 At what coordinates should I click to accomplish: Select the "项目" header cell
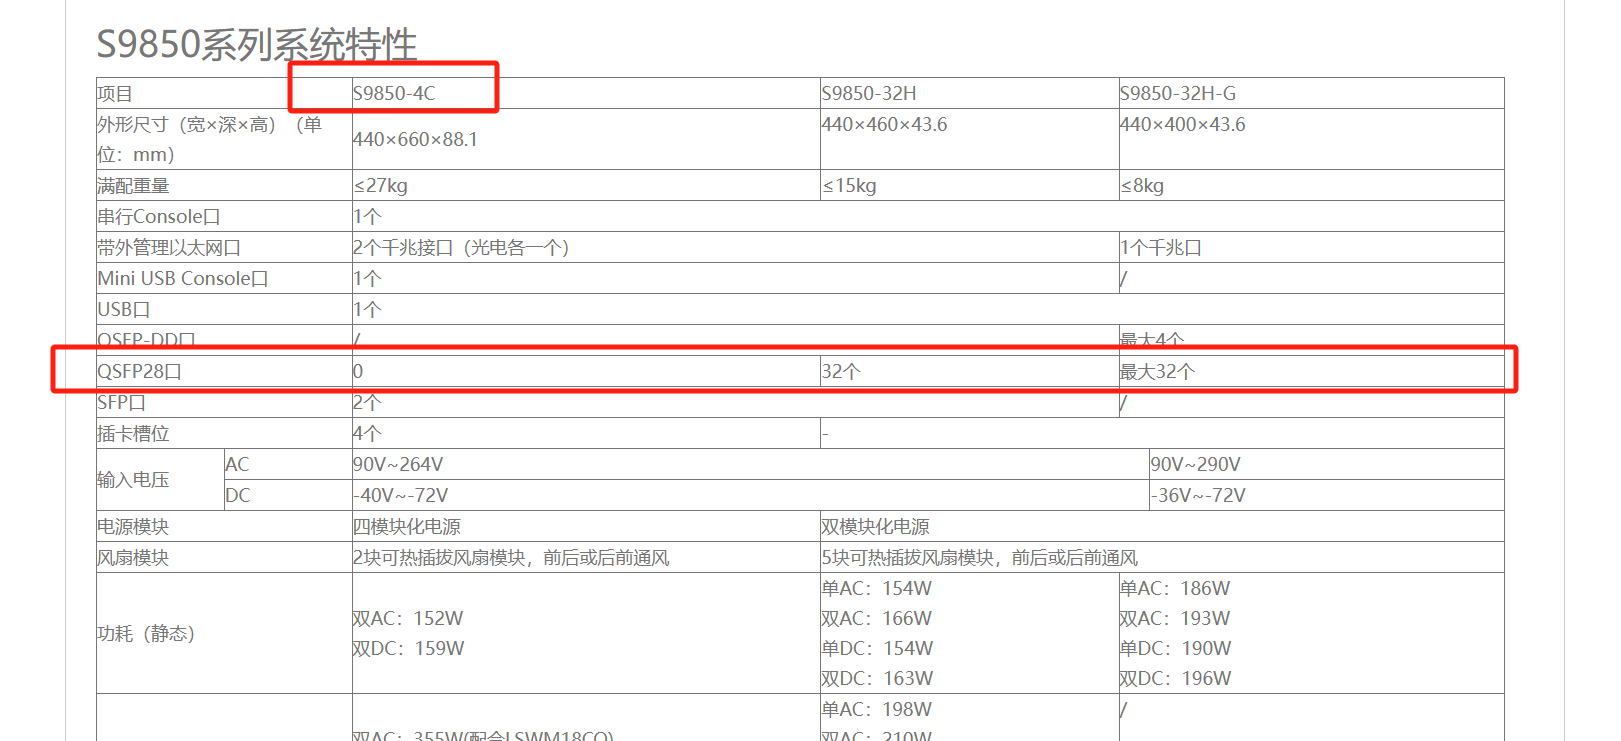tap(115, 94)
